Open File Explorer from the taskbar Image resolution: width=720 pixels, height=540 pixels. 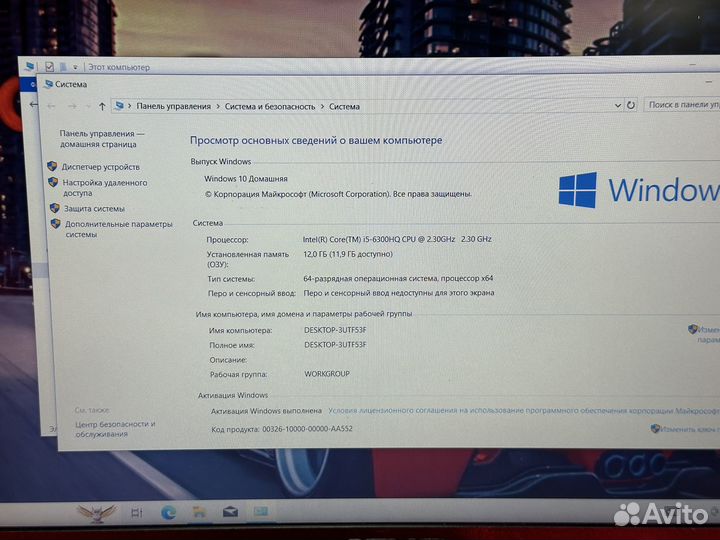point(199,512)
